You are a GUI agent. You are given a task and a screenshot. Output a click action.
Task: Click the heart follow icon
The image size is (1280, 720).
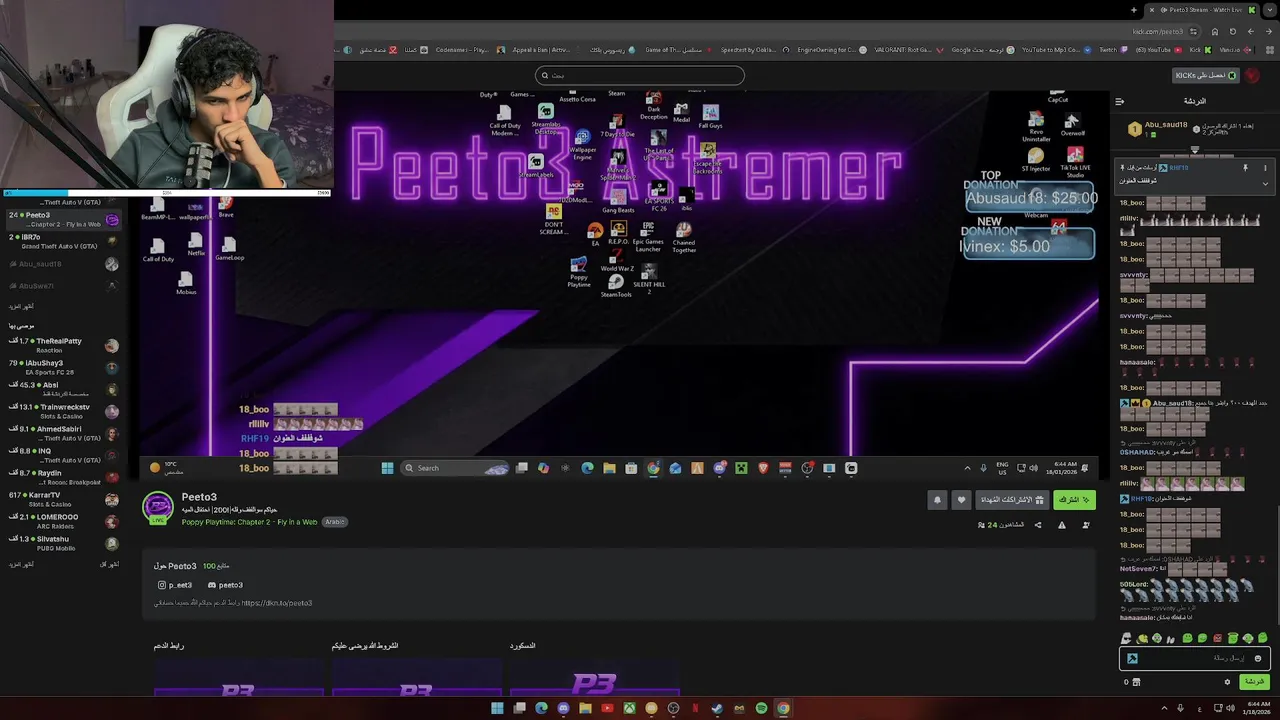[961, 500]
